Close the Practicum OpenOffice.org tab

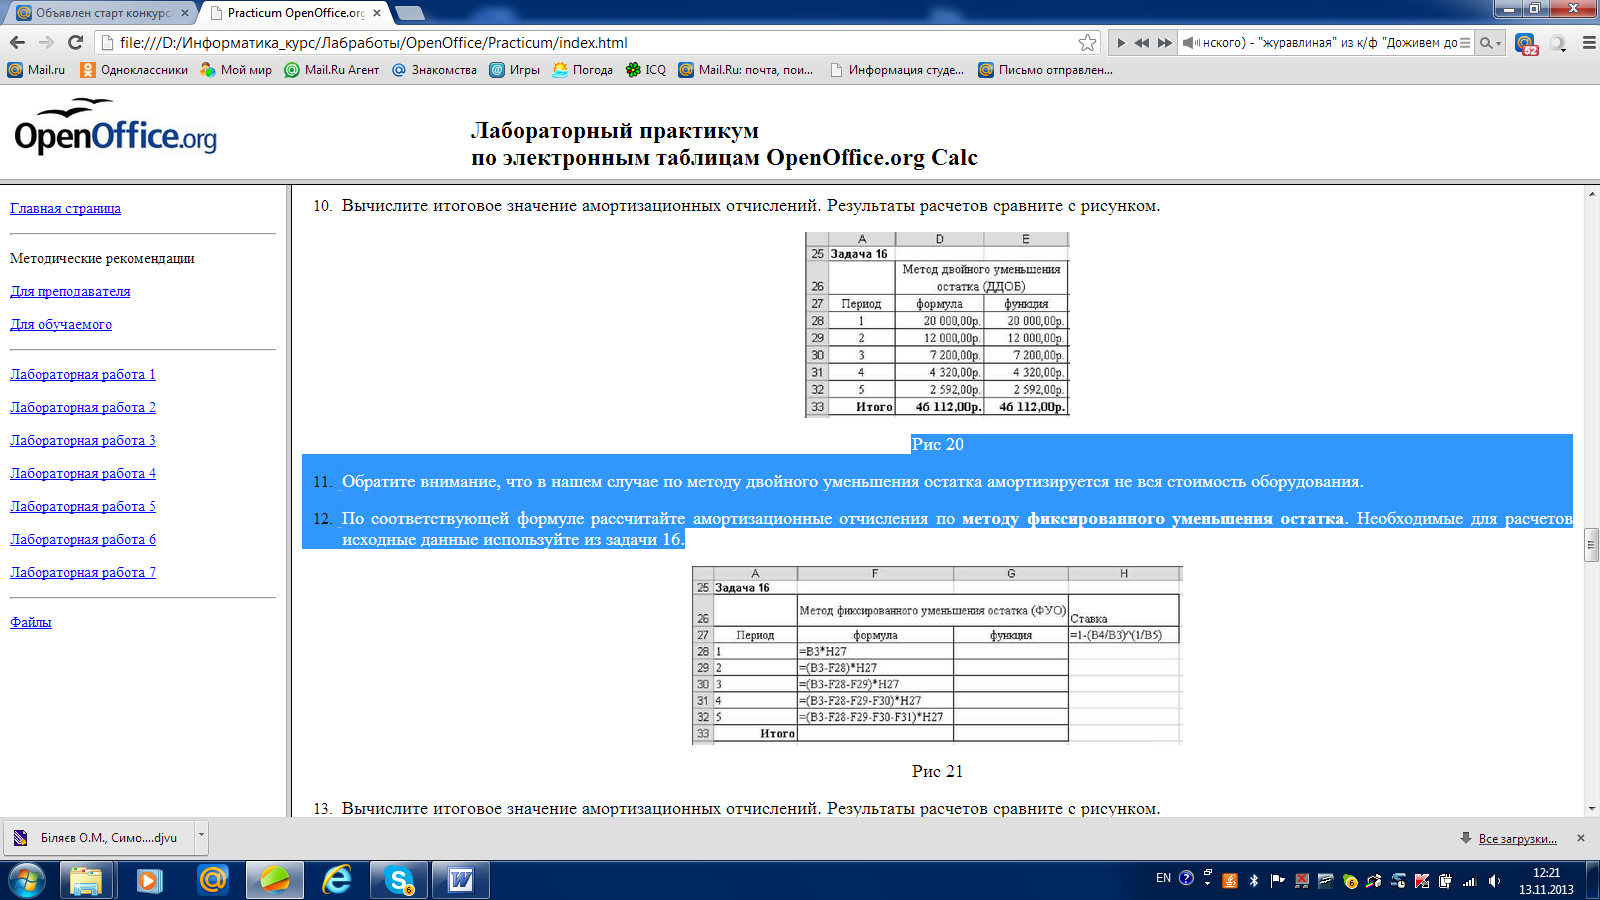[x=377, y=13]
